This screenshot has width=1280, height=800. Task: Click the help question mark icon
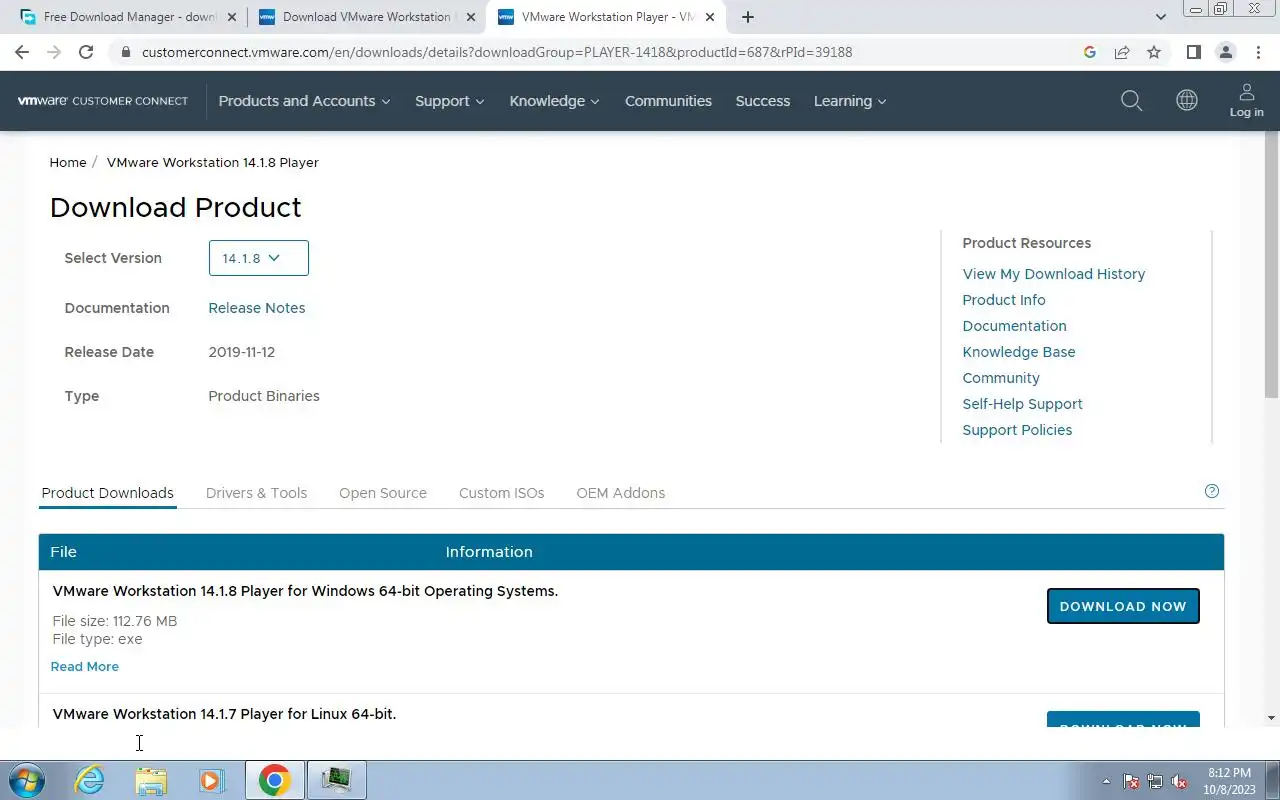tap(1212, 491)
